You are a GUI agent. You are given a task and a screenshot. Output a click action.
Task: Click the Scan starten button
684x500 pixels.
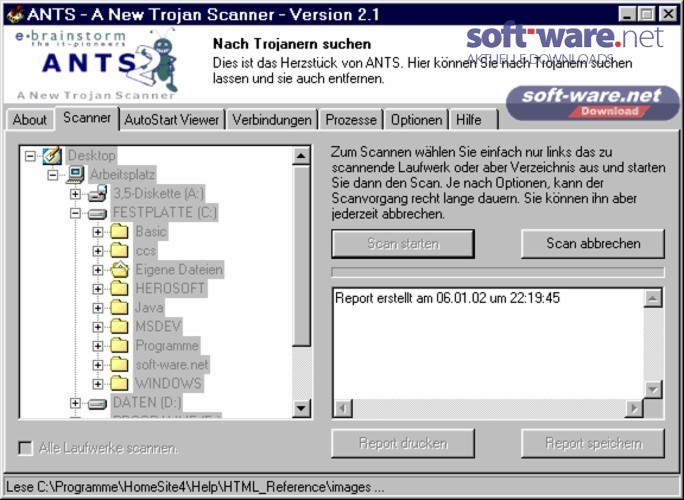click(x=403, y=243)
